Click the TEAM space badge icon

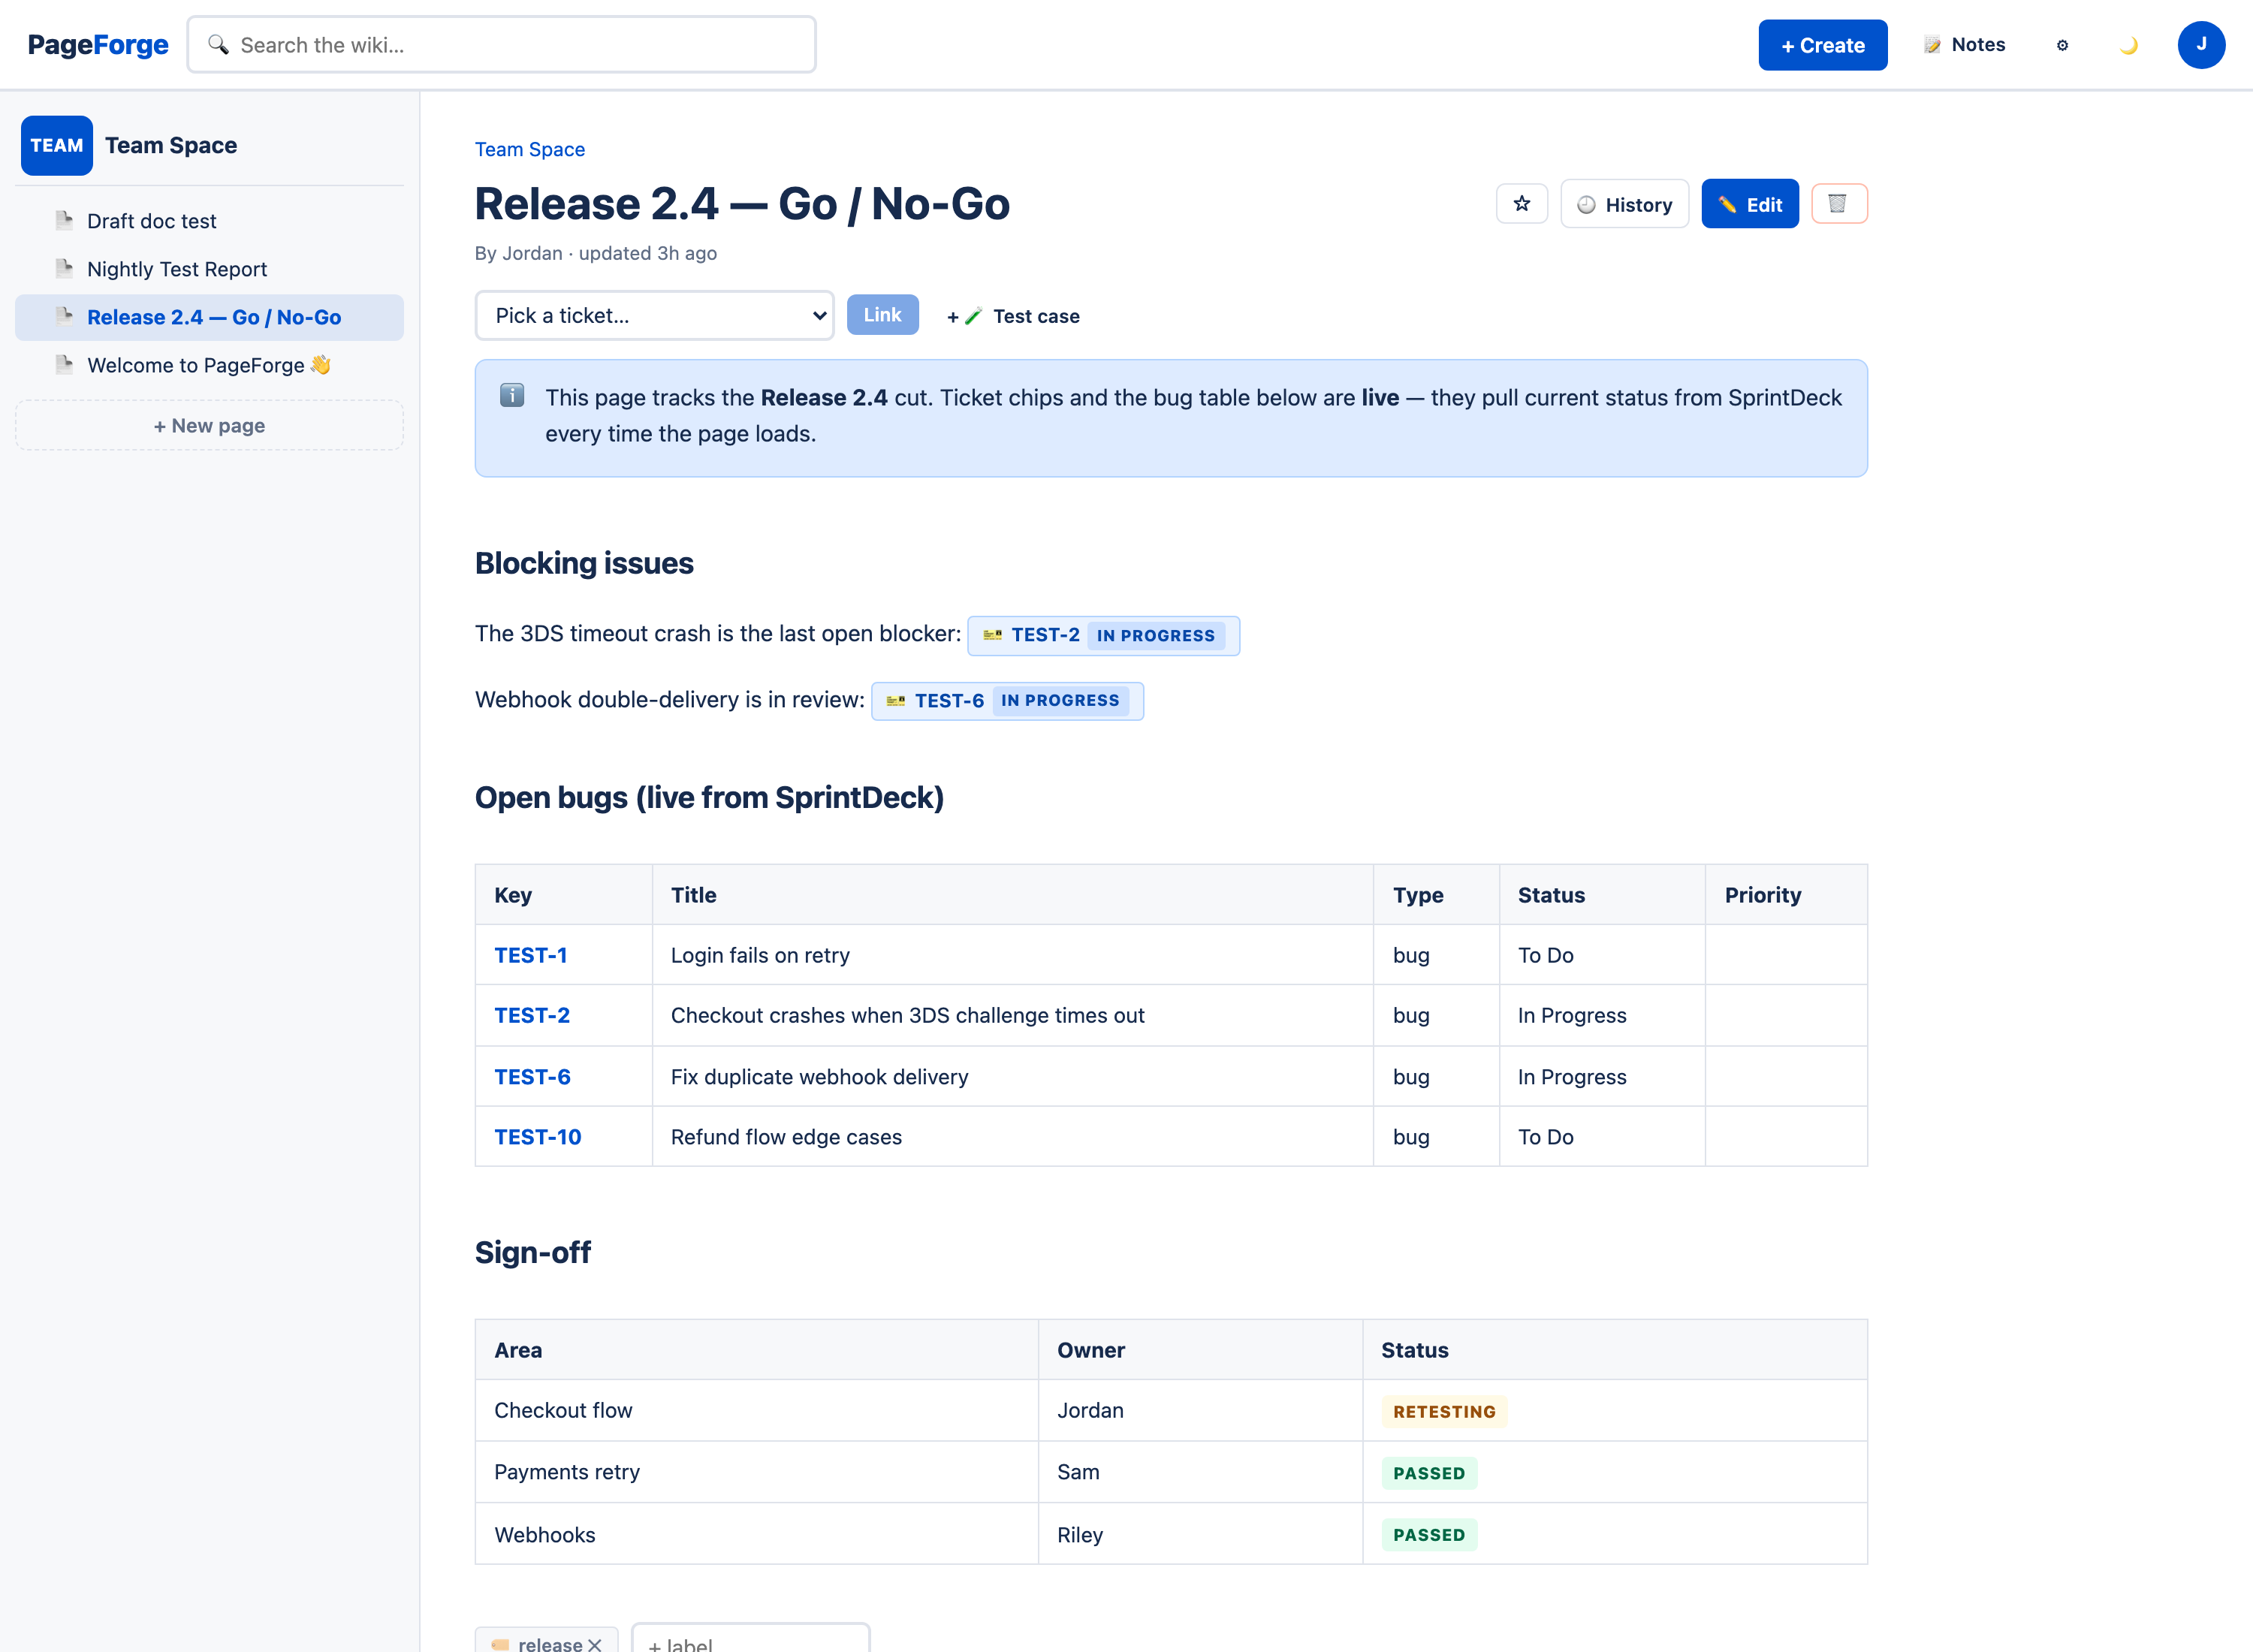(x=57, y=146)
